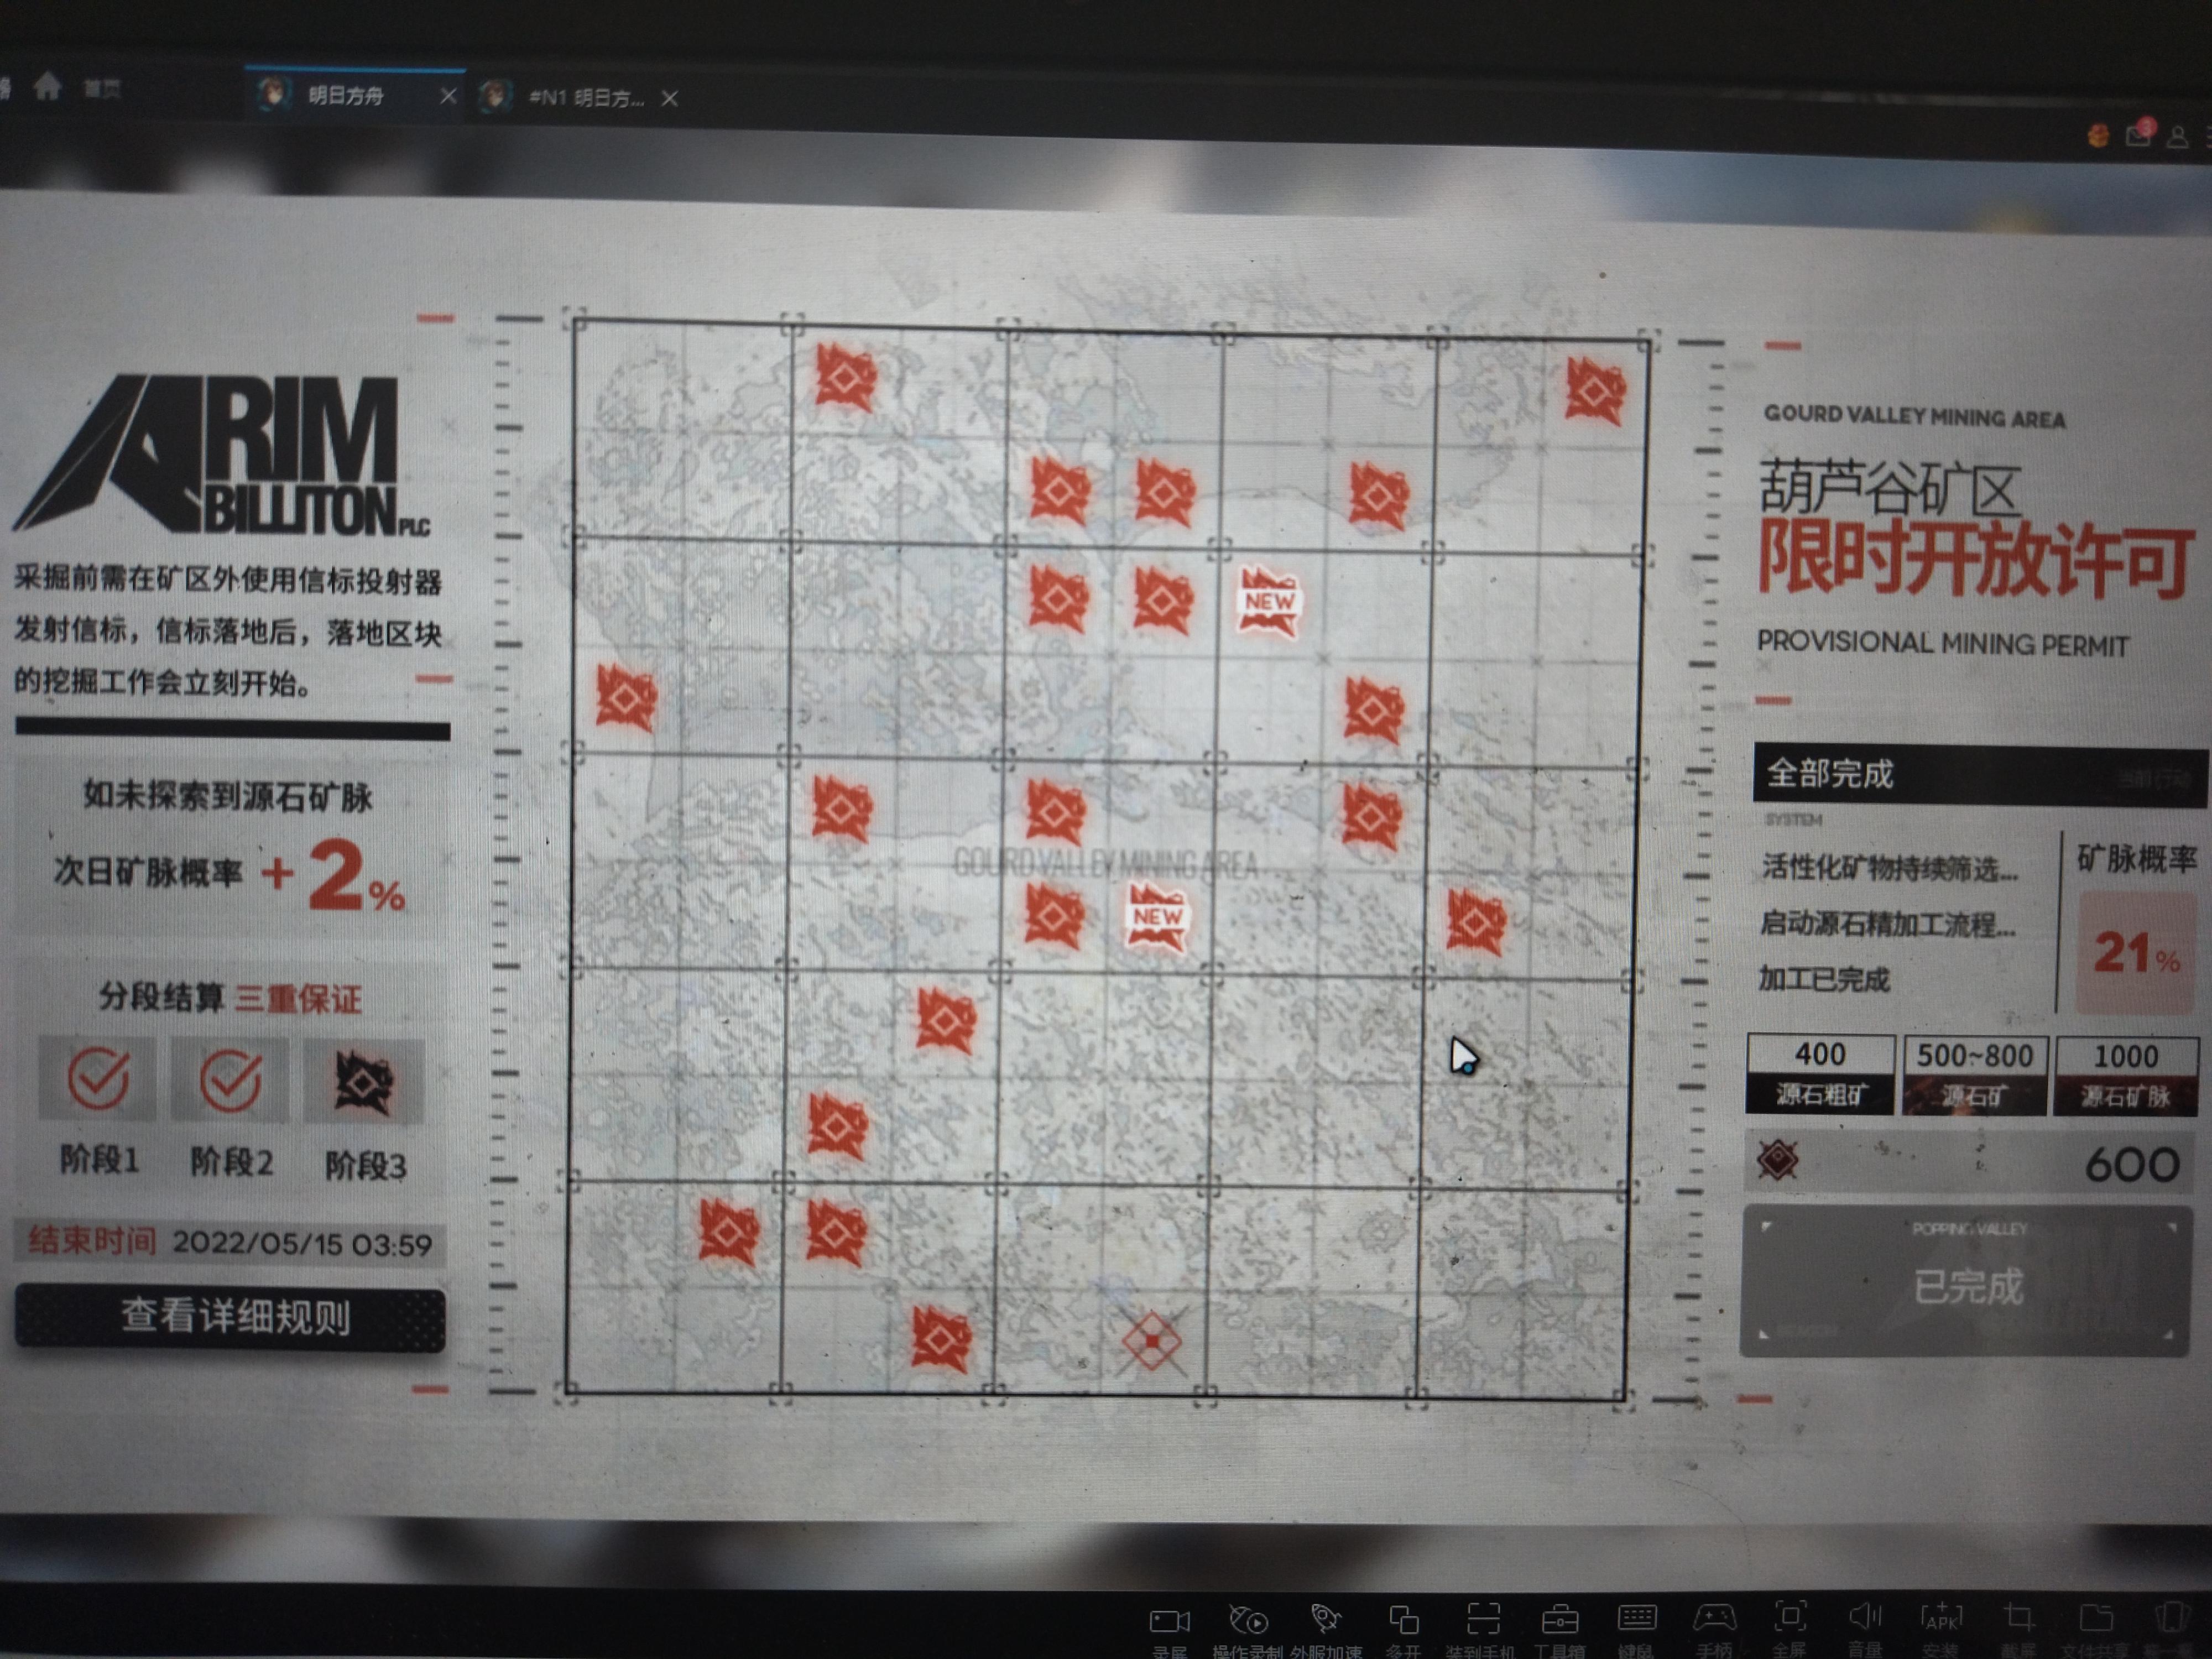Click the 400 源石粗矿 reward tile
This screenshot has width=2212, height=1659.
[x=1820, y=1074]
